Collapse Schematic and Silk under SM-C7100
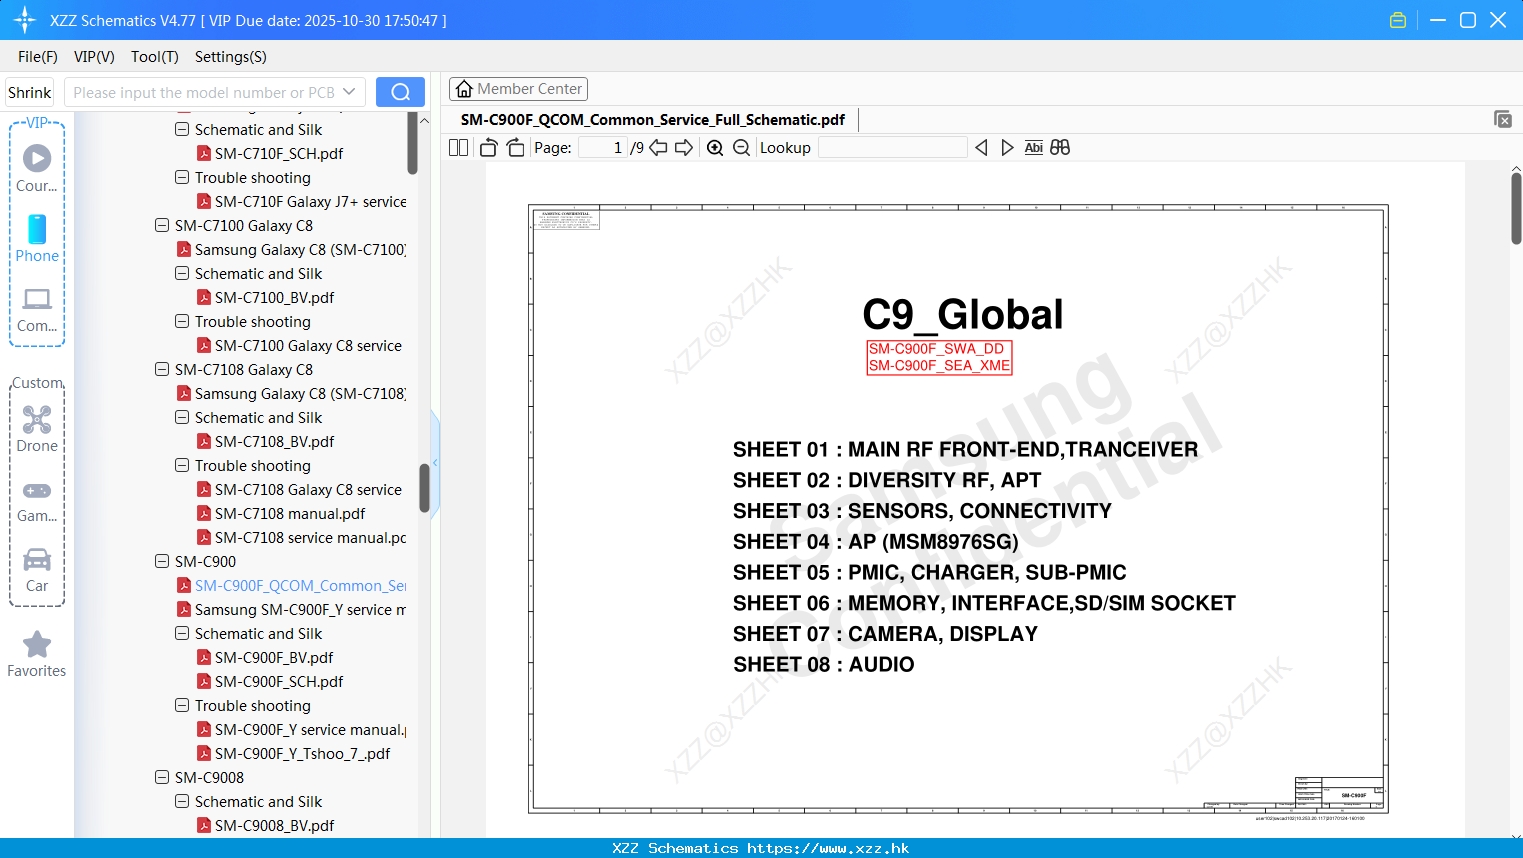This screenshot has width=1523, height=858. pyautogui.click(x=182, y=273)
